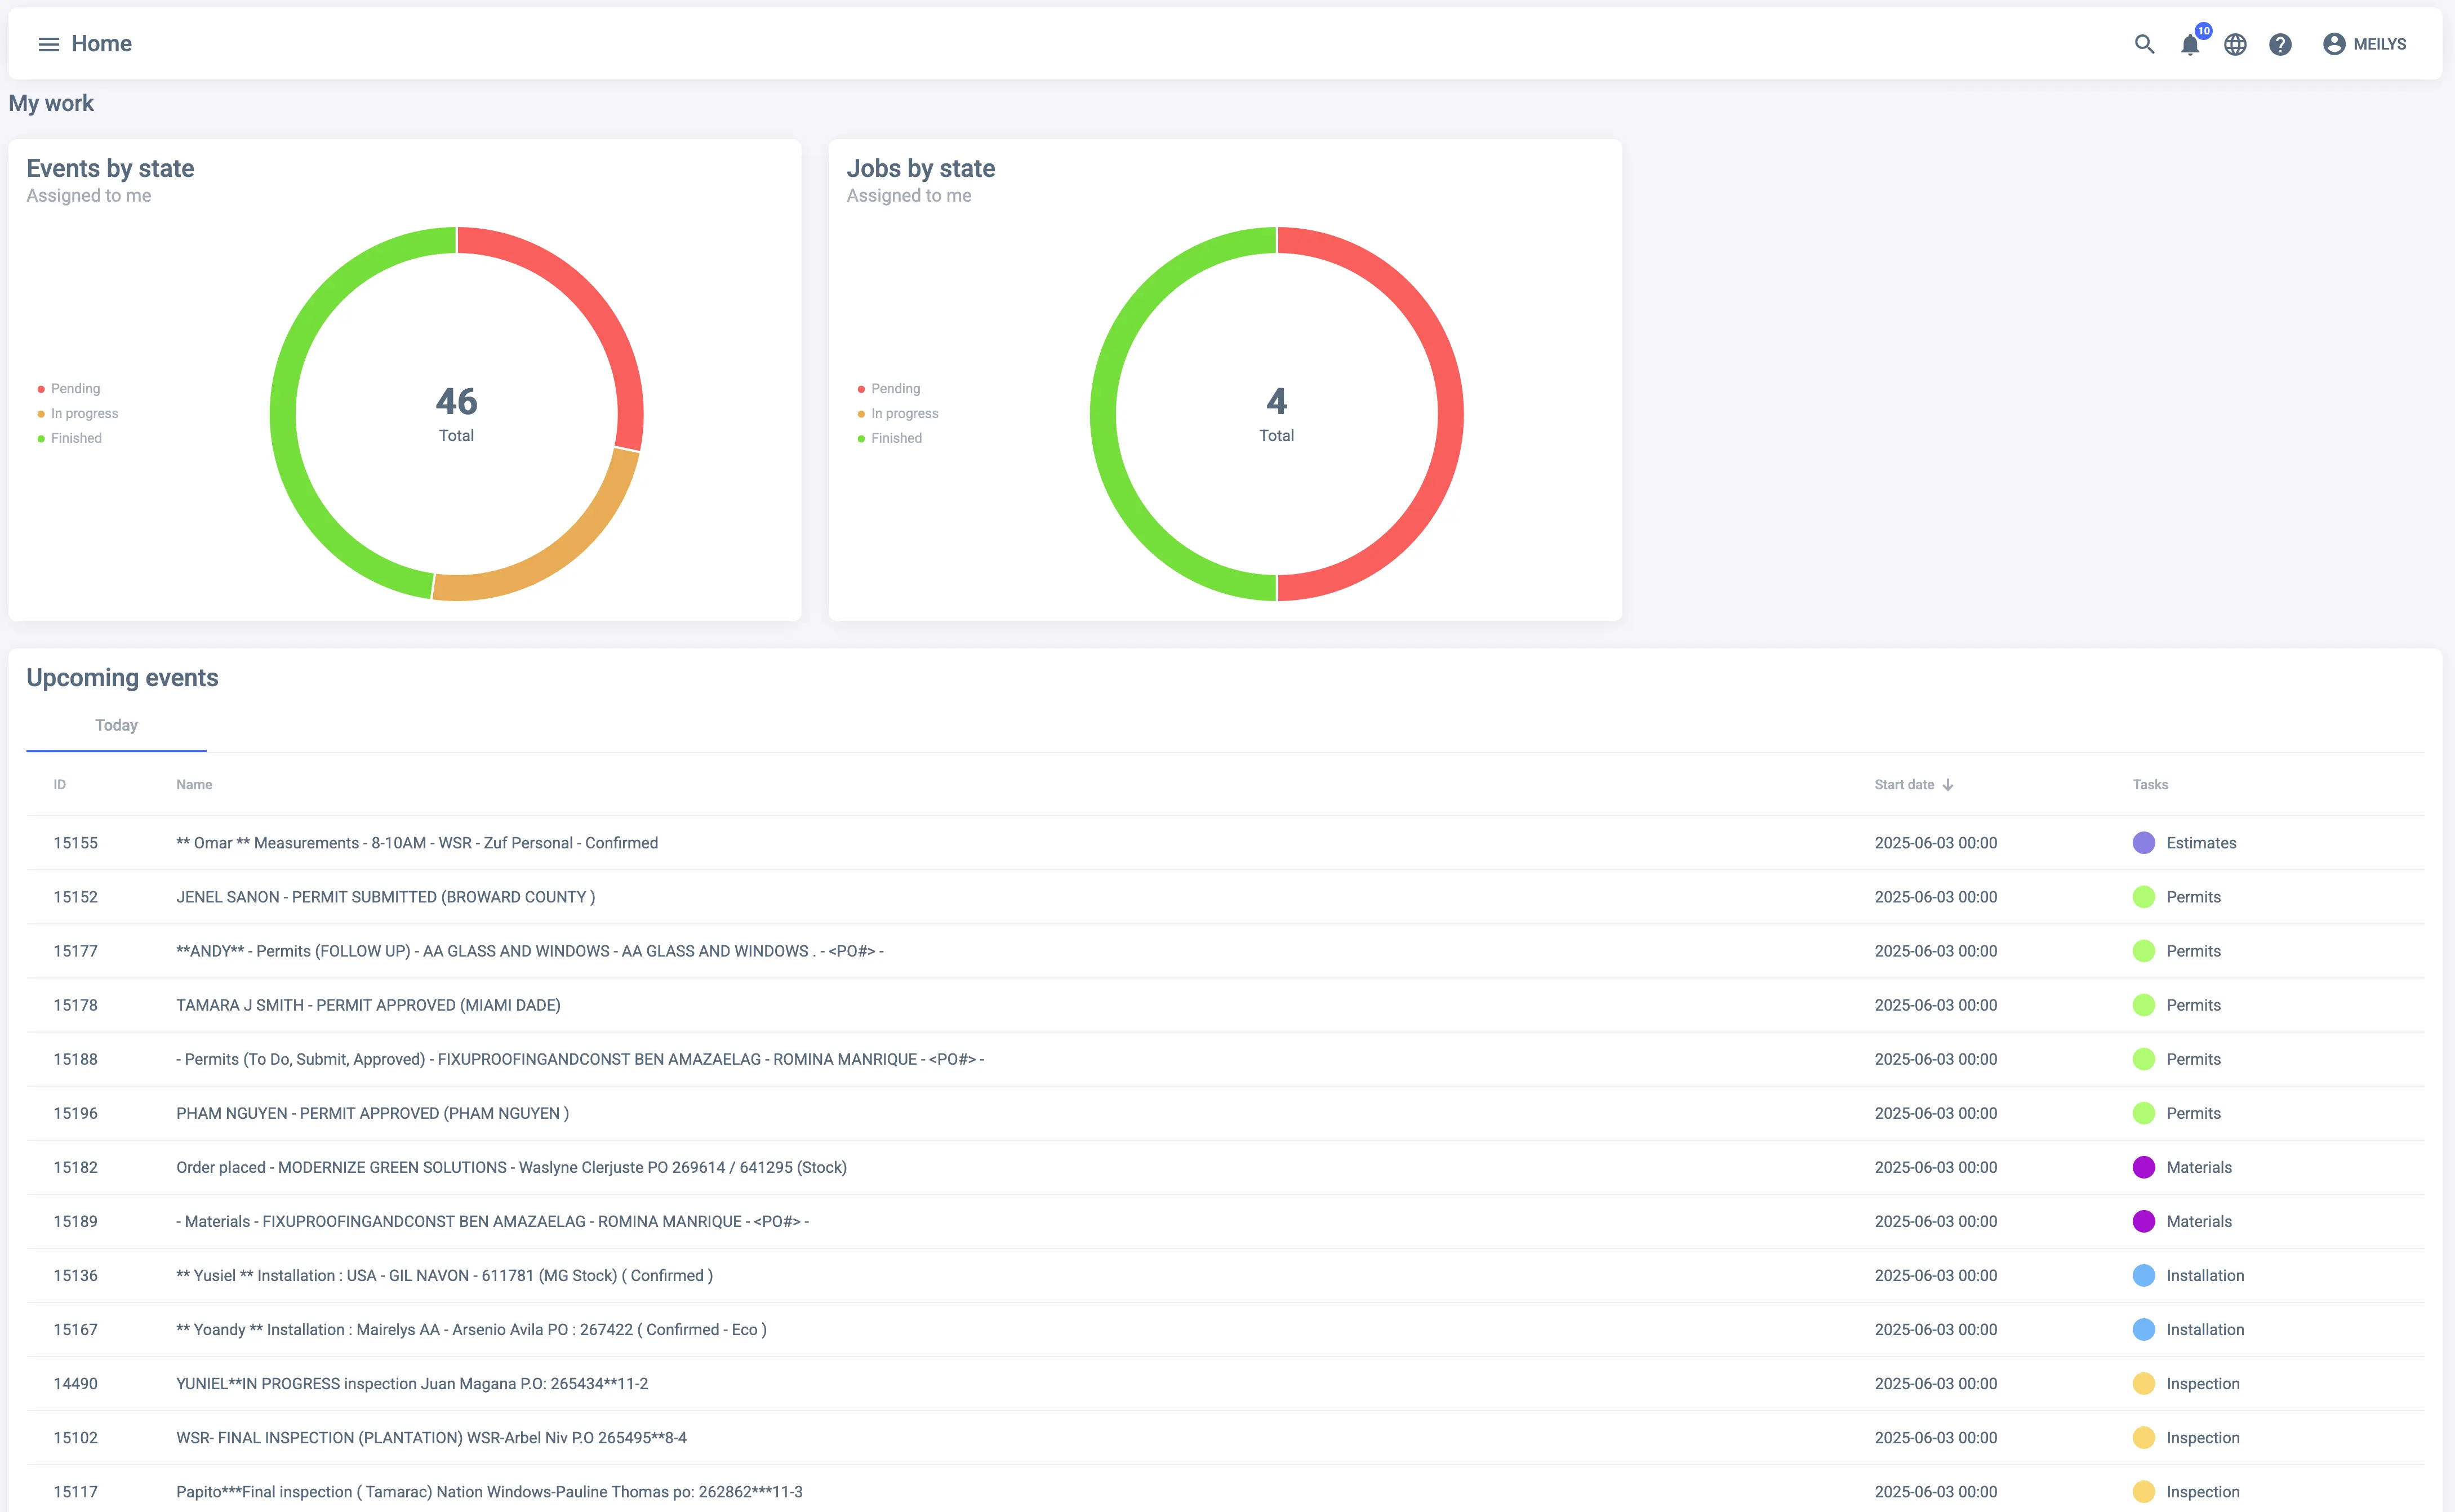Select the Today tab
The width and height of the screenshot is (2455, 1512).
click(x=116, y=725)
